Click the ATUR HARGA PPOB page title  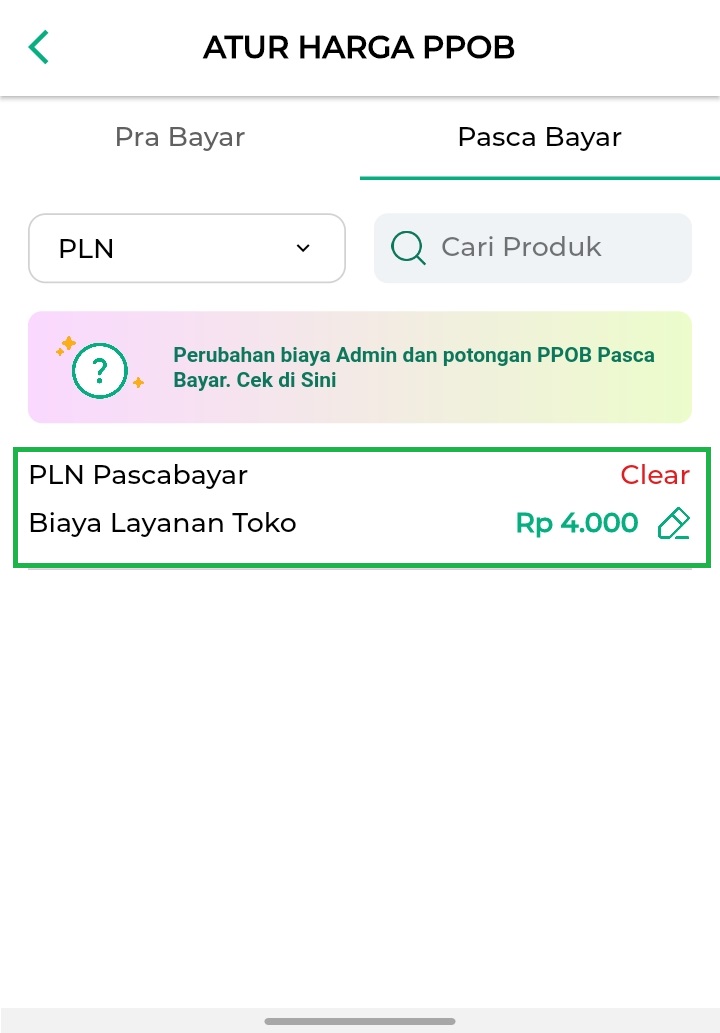click(359, 47)
